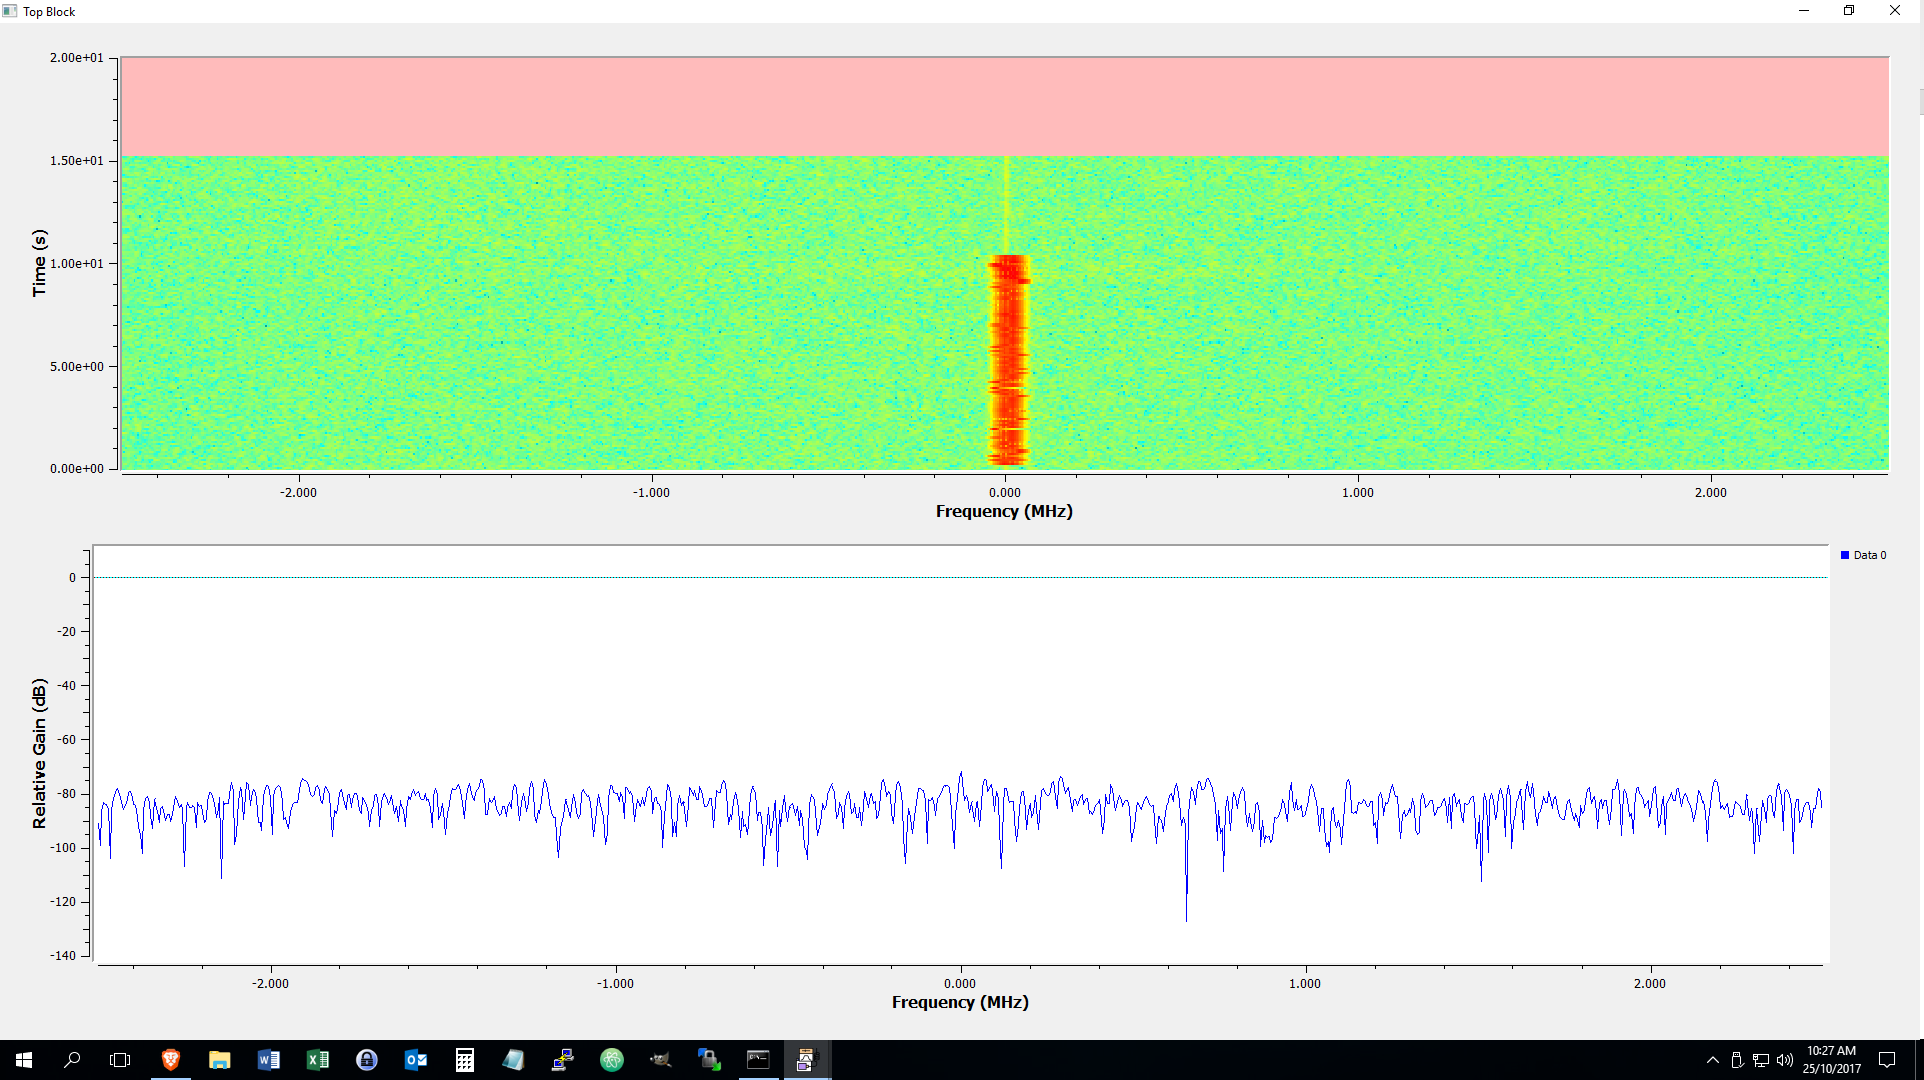
Task: Click the '2.00e+01' time tick label
Action: 77,58
